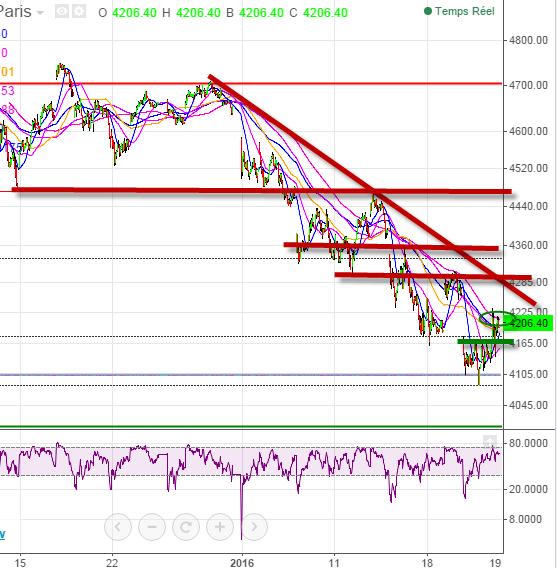Image resolution: width=557 pixels, height=568 pixels.
Task: Click the orange moving average value label
Action: click(x=7, y=72)
